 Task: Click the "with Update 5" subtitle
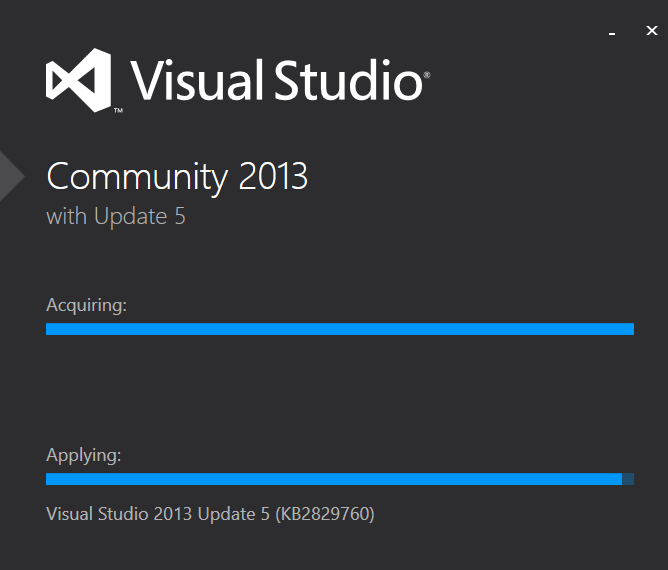tap(116, 216)
